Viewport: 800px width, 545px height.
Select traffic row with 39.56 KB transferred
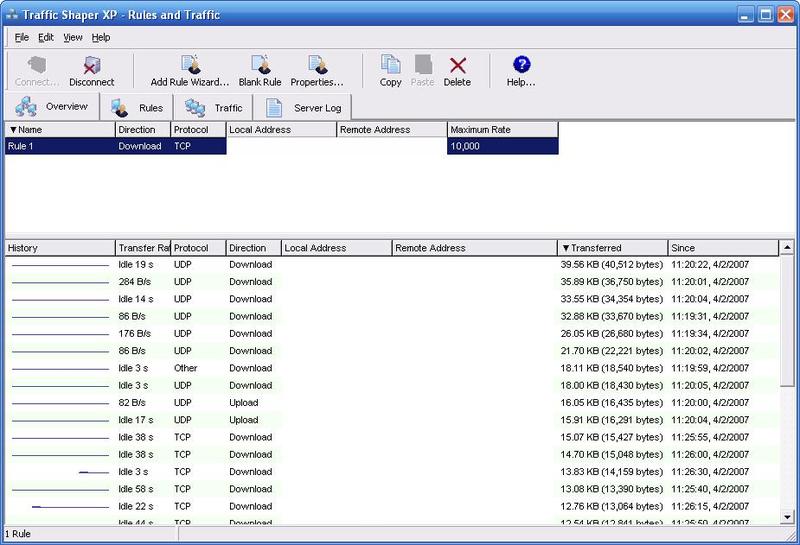pos(392,264)
